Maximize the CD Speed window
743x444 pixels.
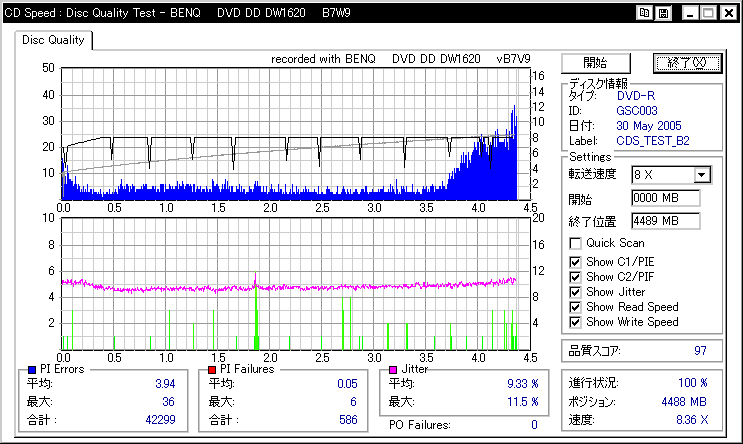tap(708, 13)
